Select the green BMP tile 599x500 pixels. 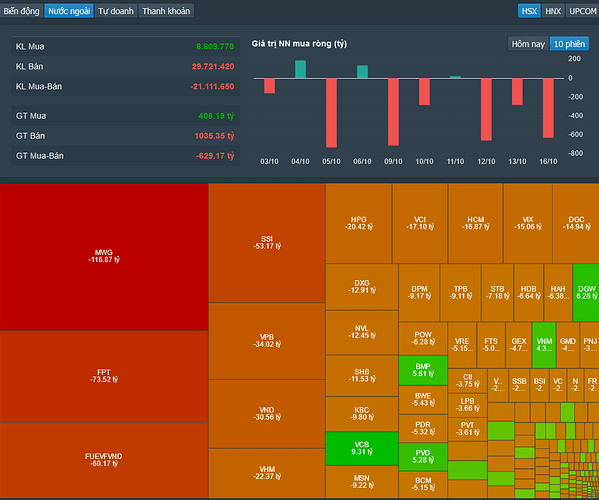(x=423, y=370)
